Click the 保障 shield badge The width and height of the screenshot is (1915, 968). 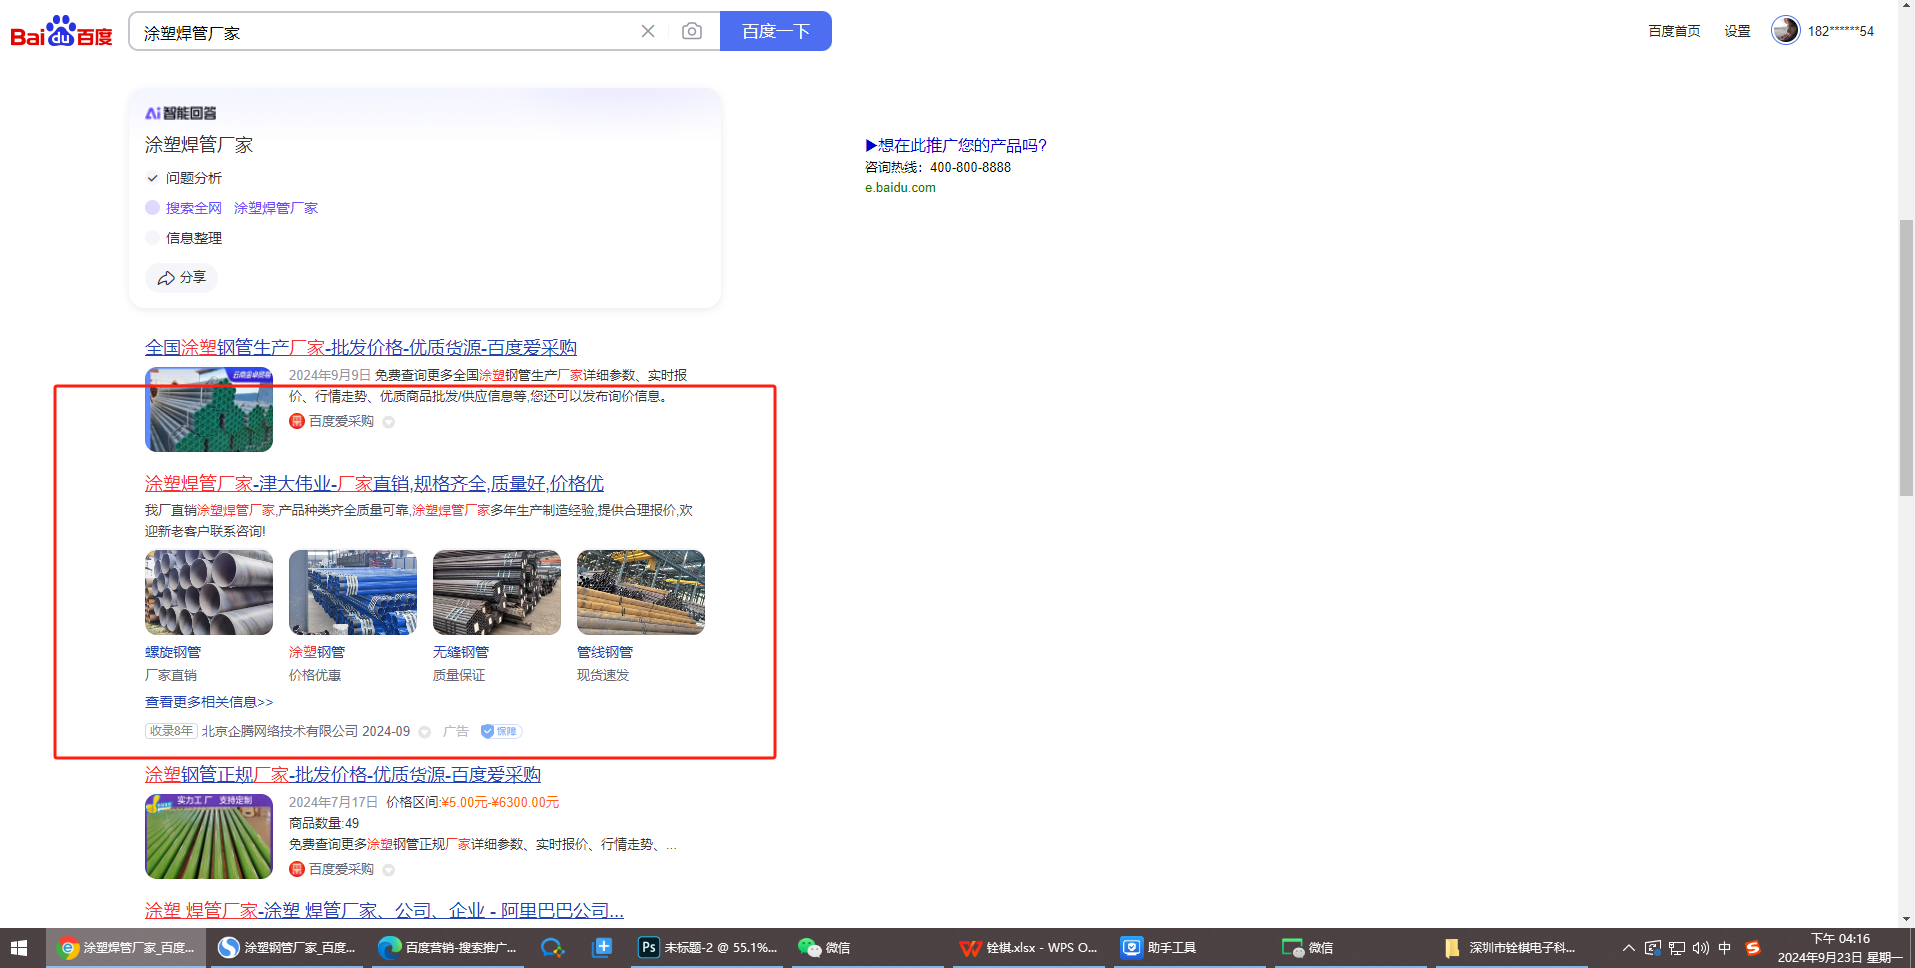click(500, 731)
